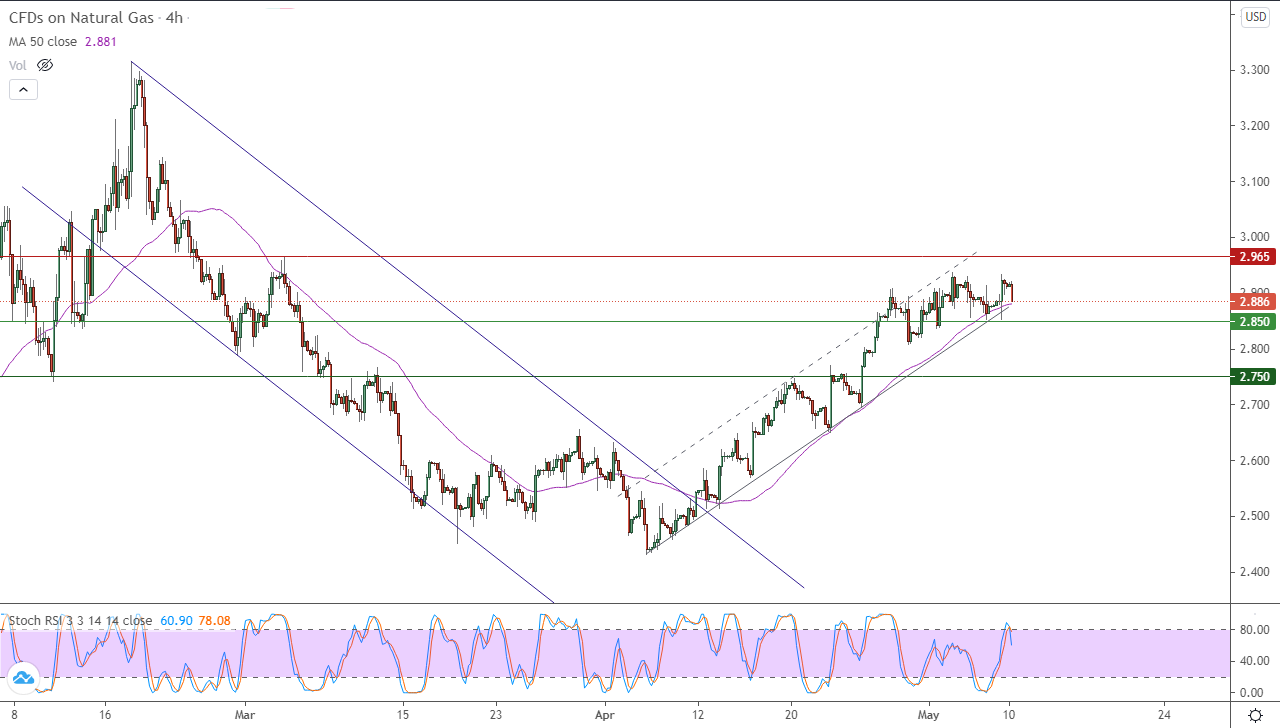The image size is (1280, 728).
Task: Click the 2.600 price axis tick
Action: pos(1255,461)
